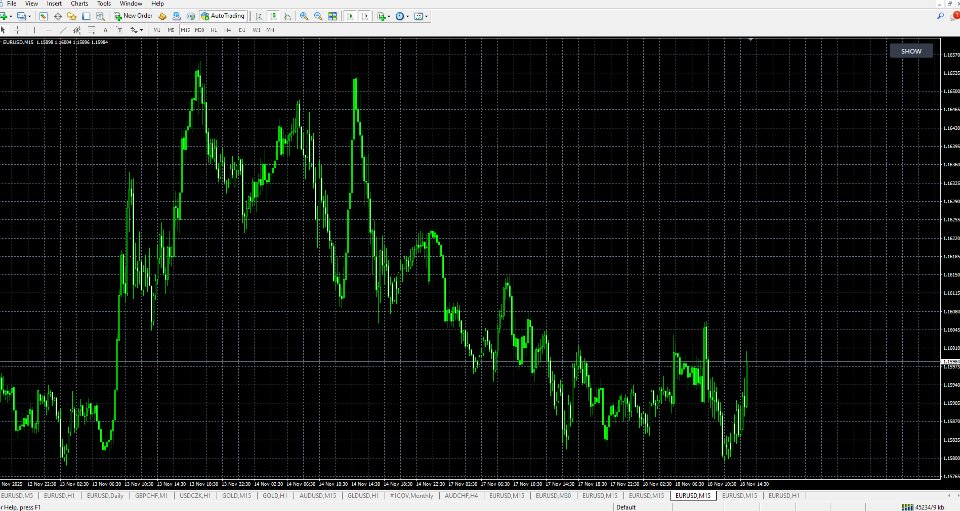Select the vertical line drawing tool

[34, 29]
